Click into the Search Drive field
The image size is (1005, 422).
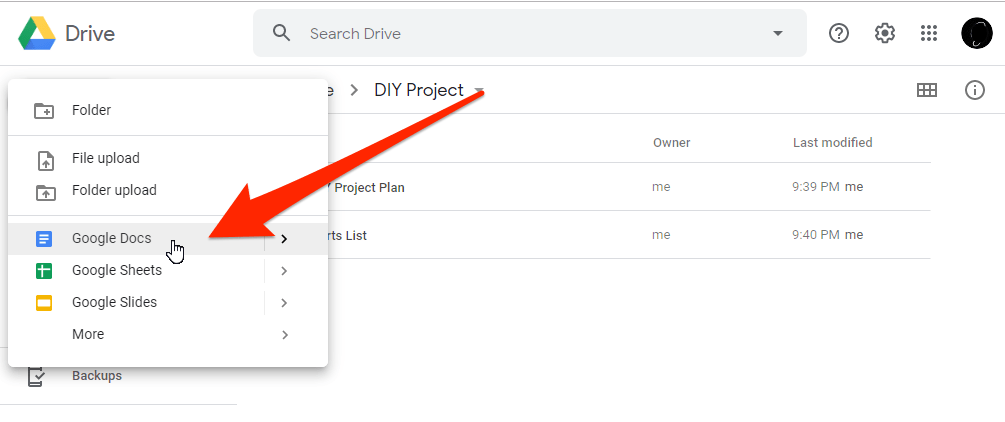529,33
